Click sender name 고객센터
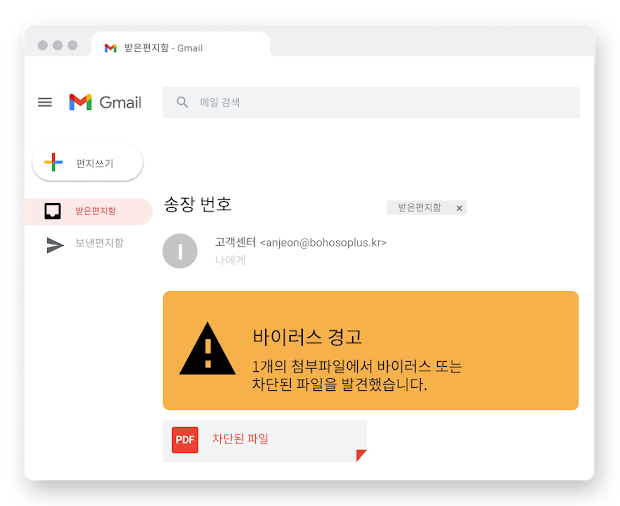The width and height of the screenshot is (620, 506). click(235, 242)
